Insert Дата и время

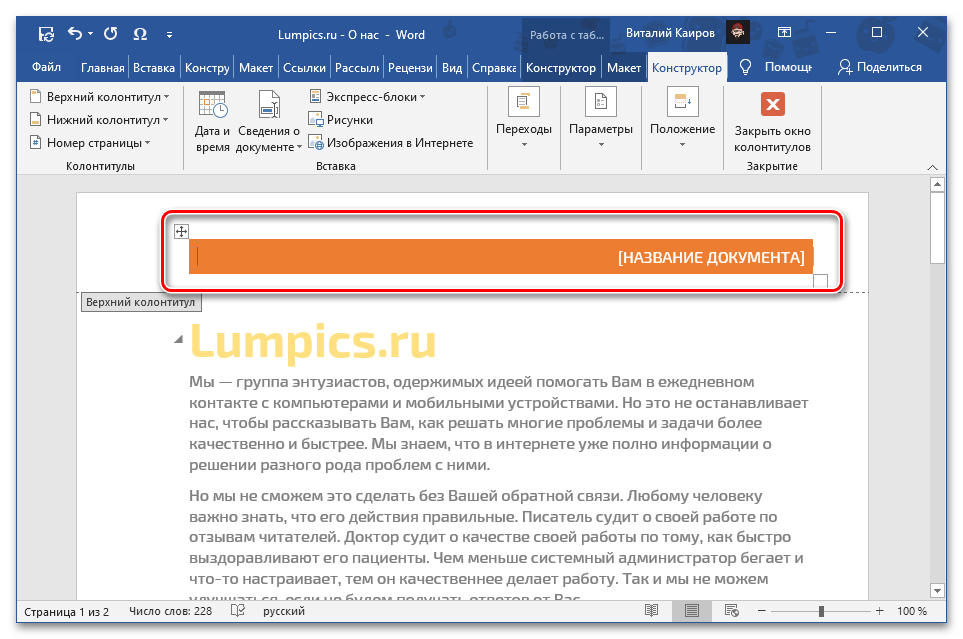212,120
